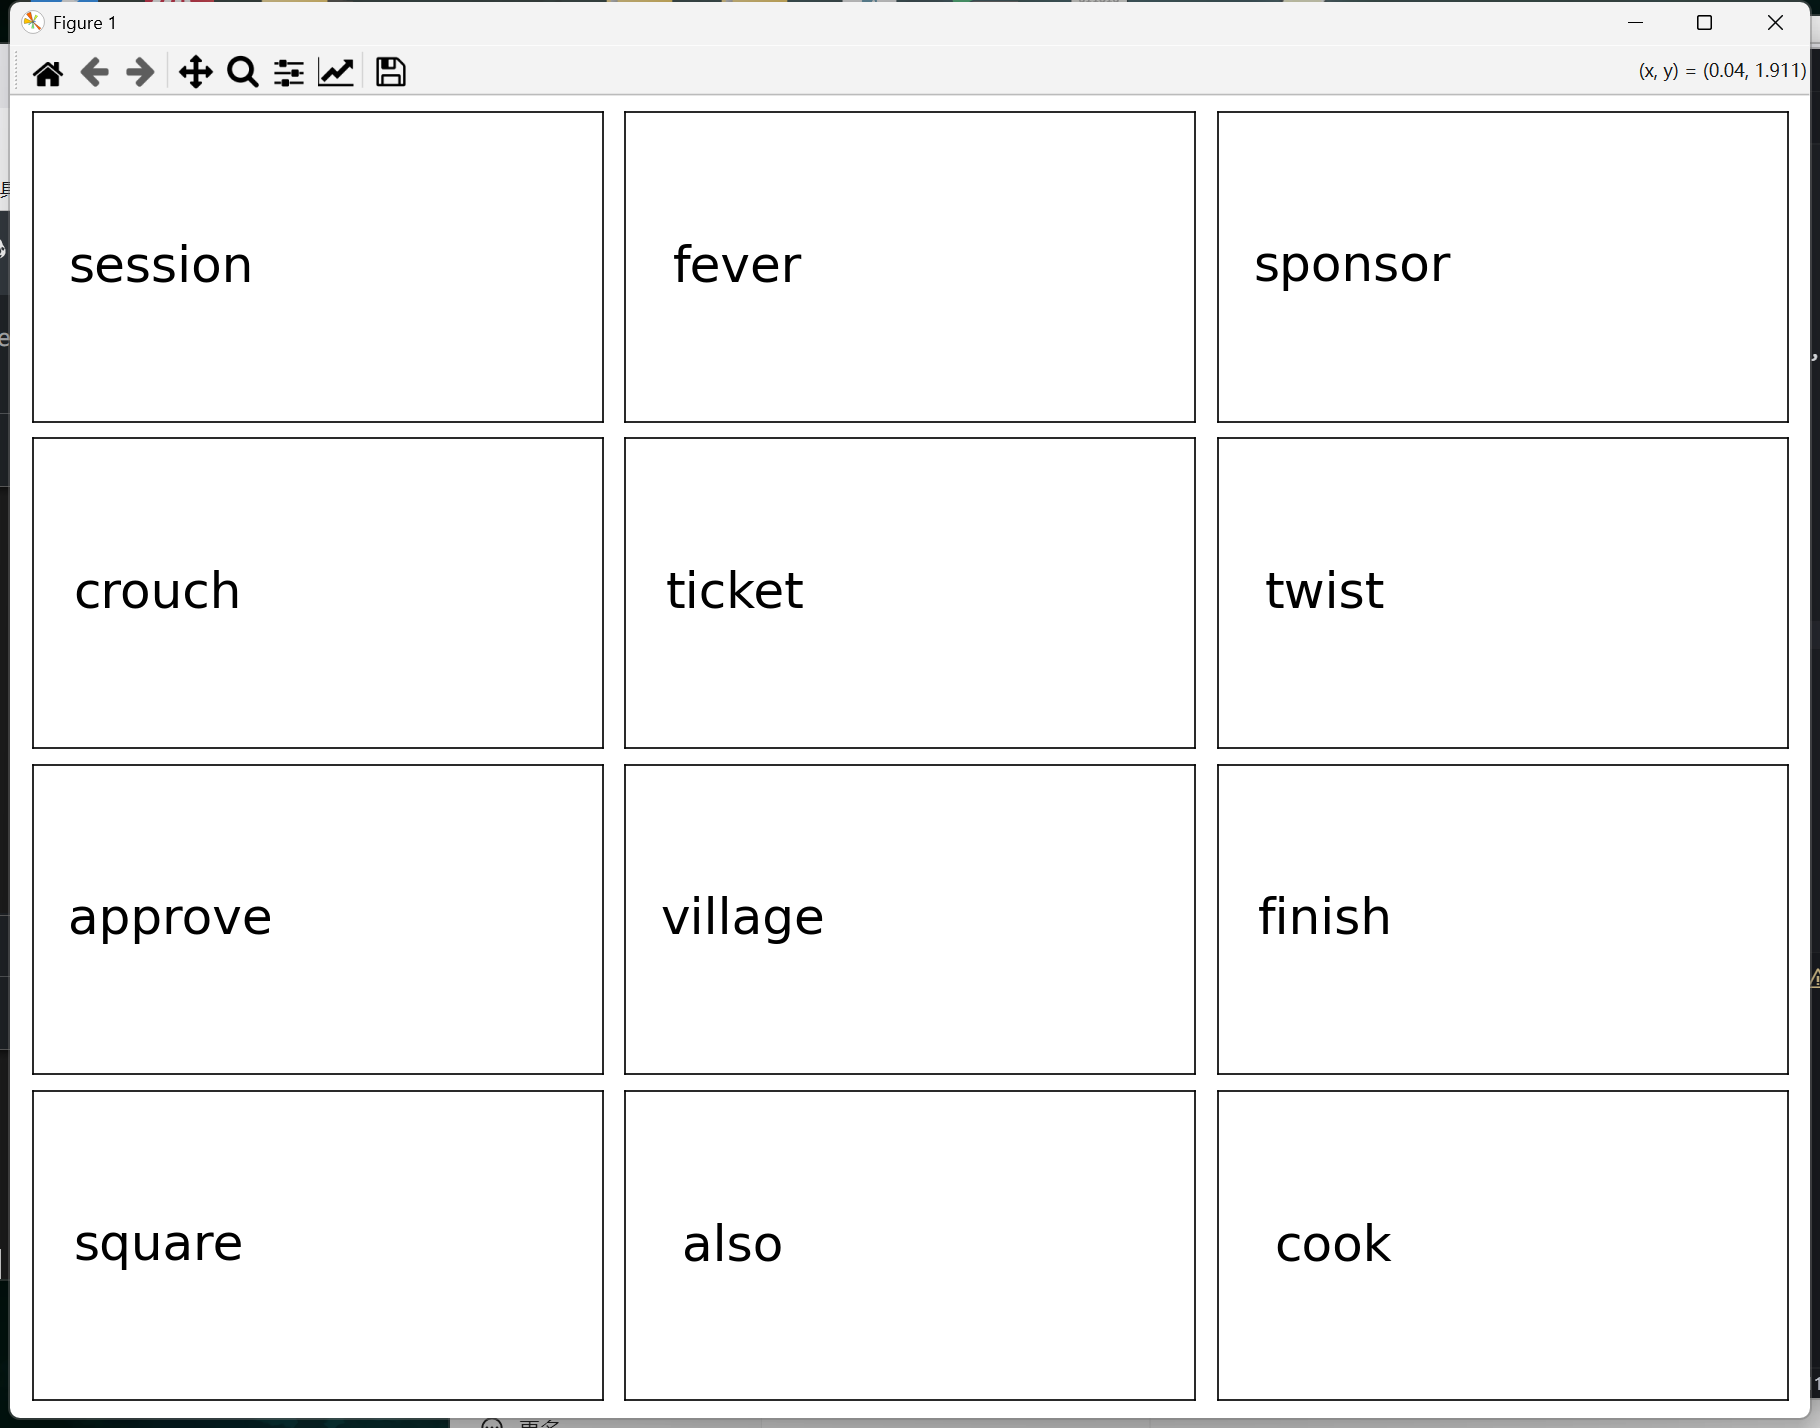This screenshot has height=1428, width=1820.
Task: Go back to previous view arrow
Action: click(94, 72)
